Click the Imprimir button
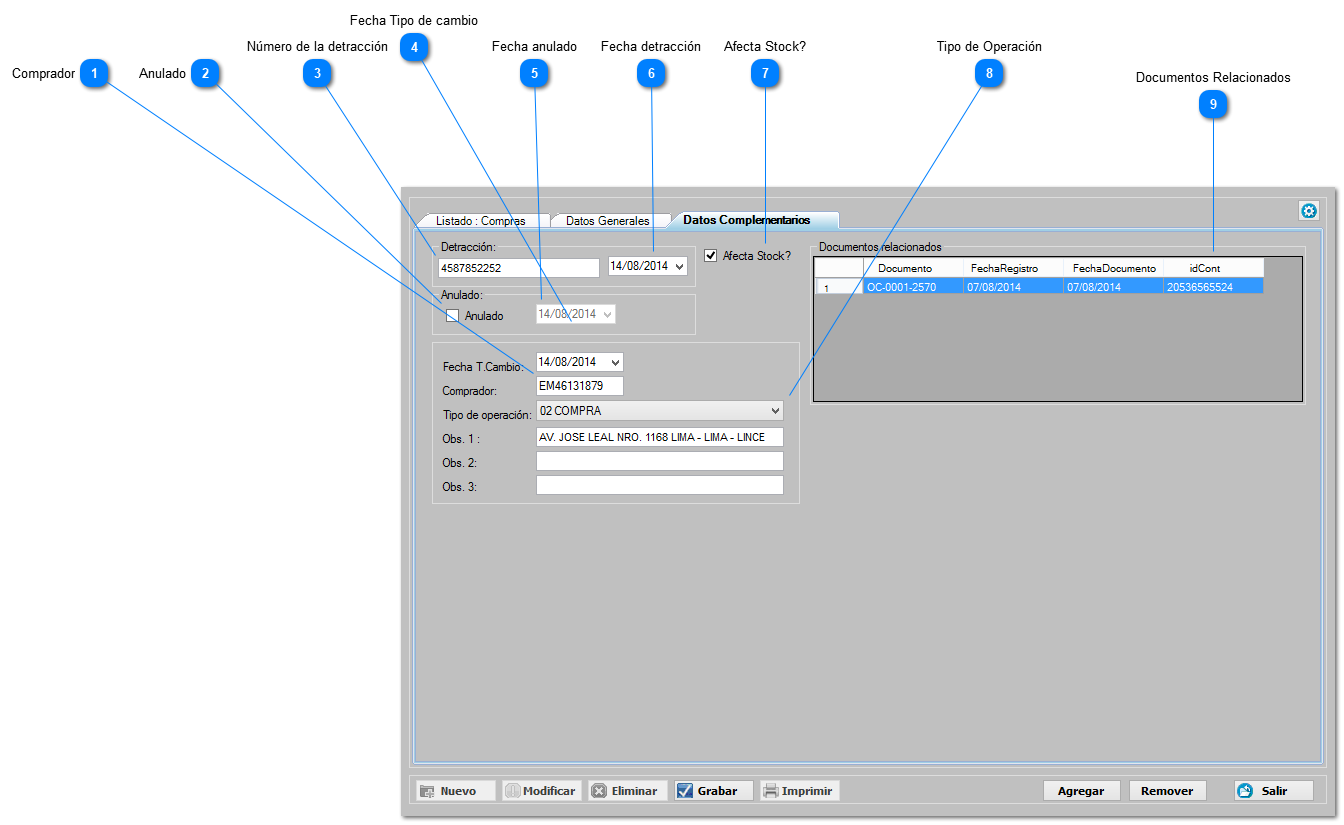1344x825 pixels. point(799,791)
